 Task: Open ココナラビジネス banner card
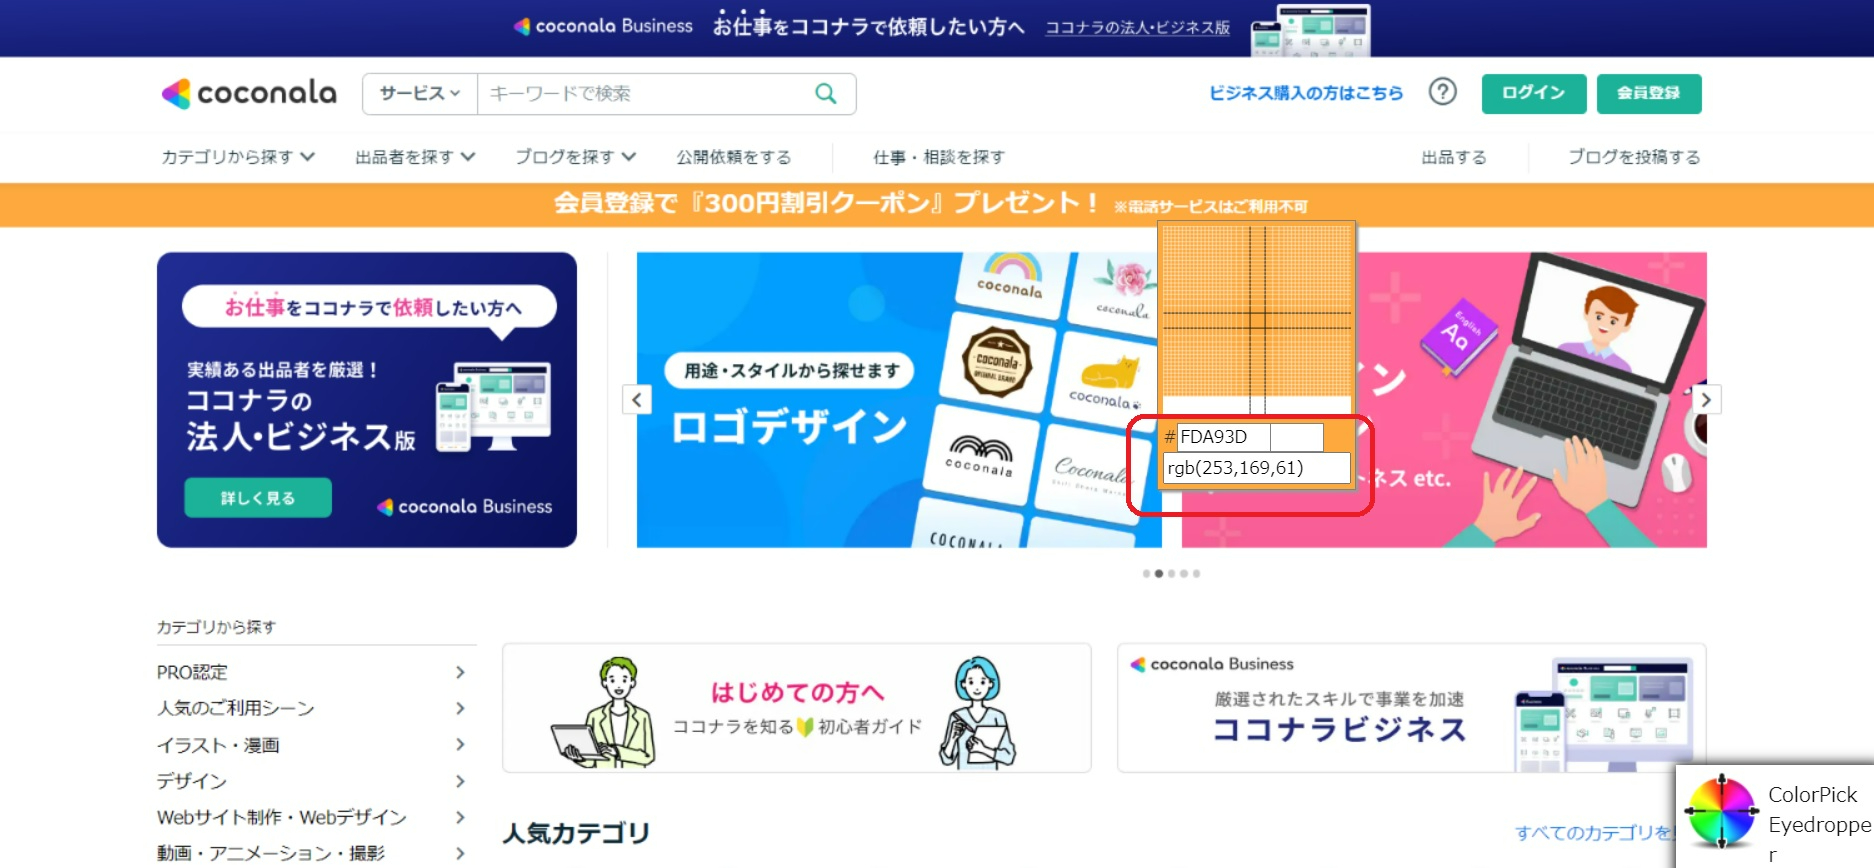1411,708
